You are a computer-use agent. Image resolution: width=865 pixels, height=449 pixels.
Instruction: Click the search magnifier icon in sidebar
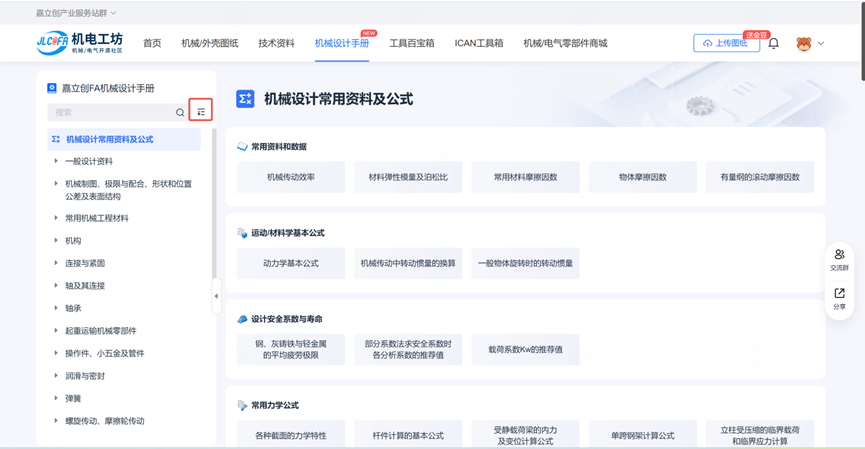pos(180,113)
